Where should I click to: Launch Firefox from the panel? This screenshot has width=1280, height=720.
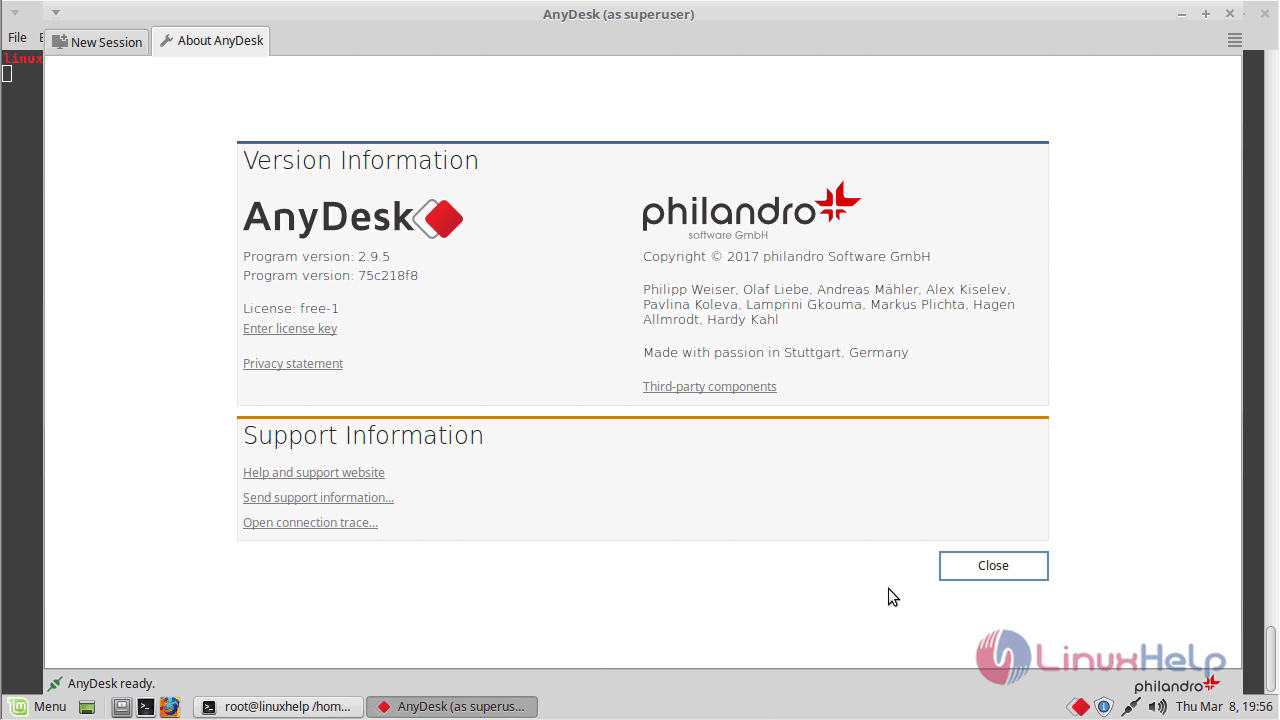point(170,707)
